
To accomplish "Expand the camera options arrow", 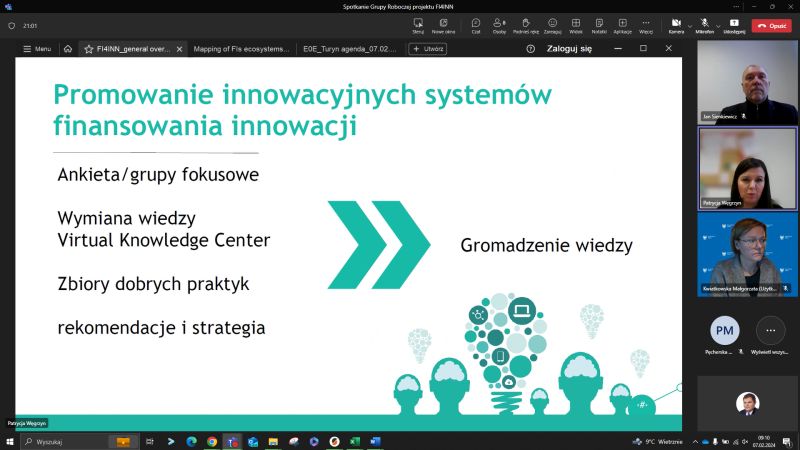I will click(690, 26).
